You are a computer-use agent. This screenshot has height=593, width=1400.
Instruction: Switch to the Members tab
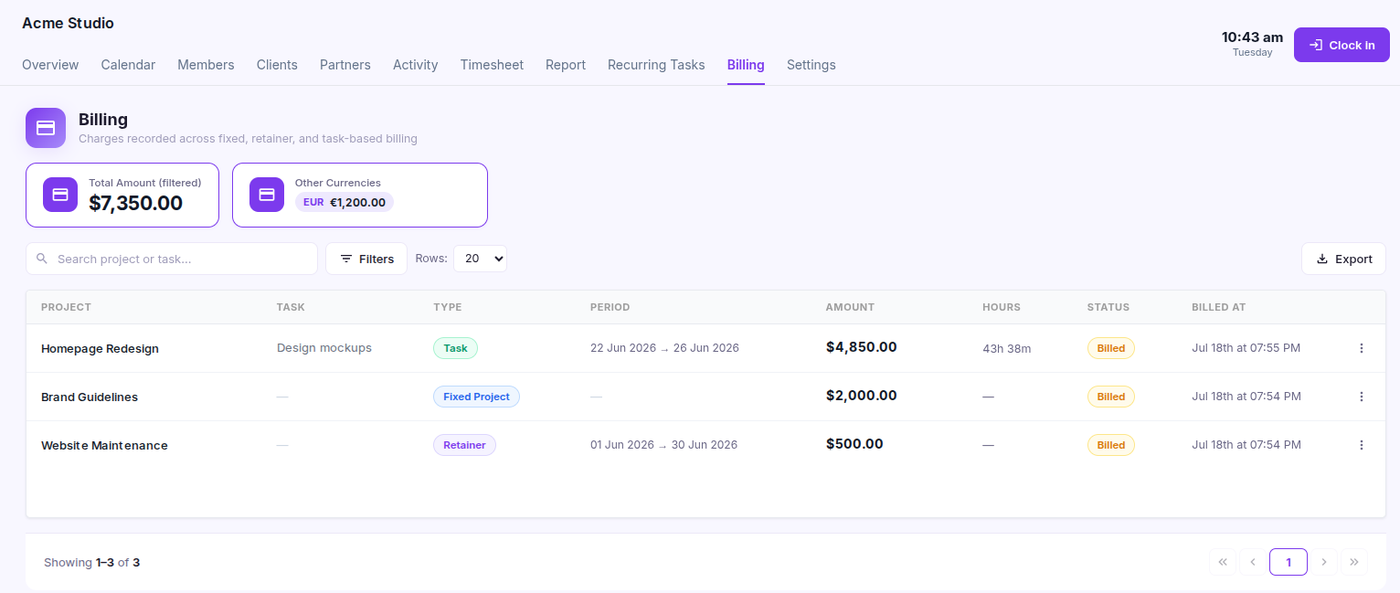tap(206, 65)
